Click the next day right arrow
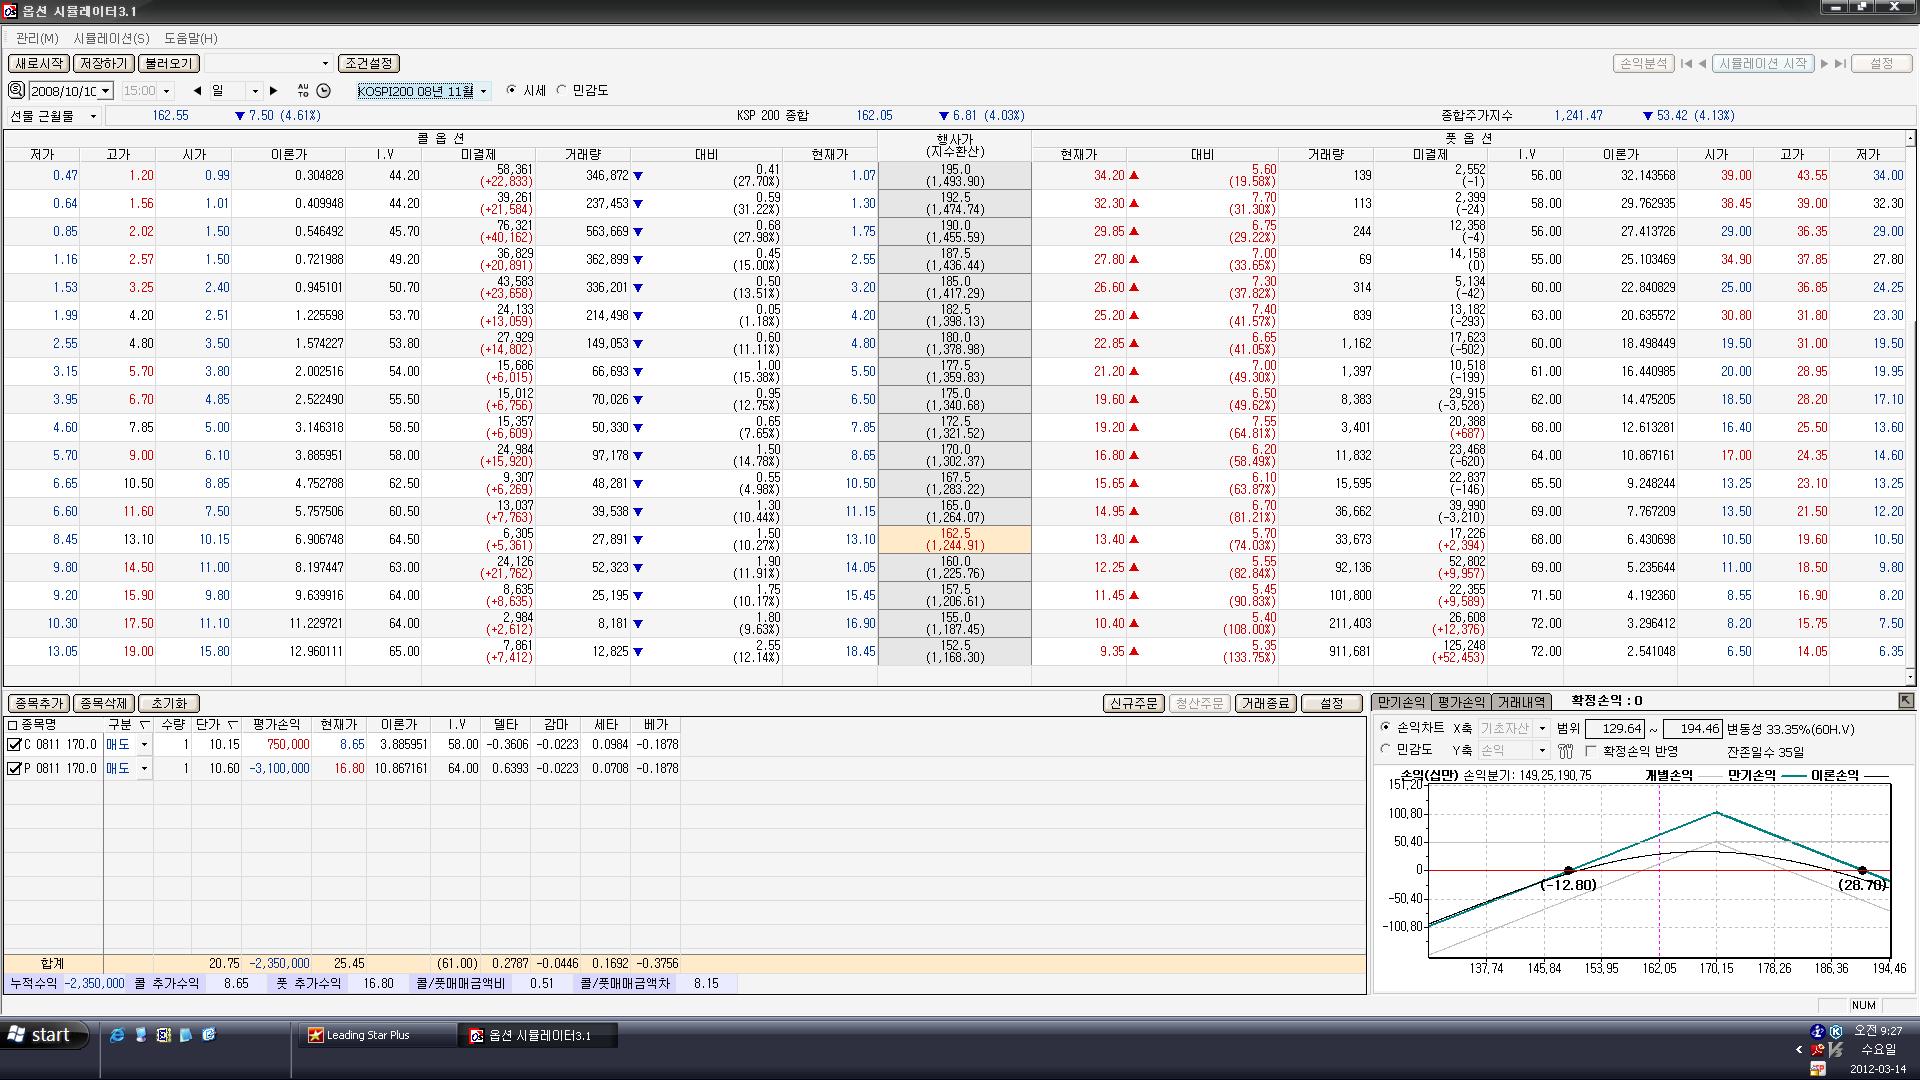The image size is (1920, 1080). pos(273,91)
